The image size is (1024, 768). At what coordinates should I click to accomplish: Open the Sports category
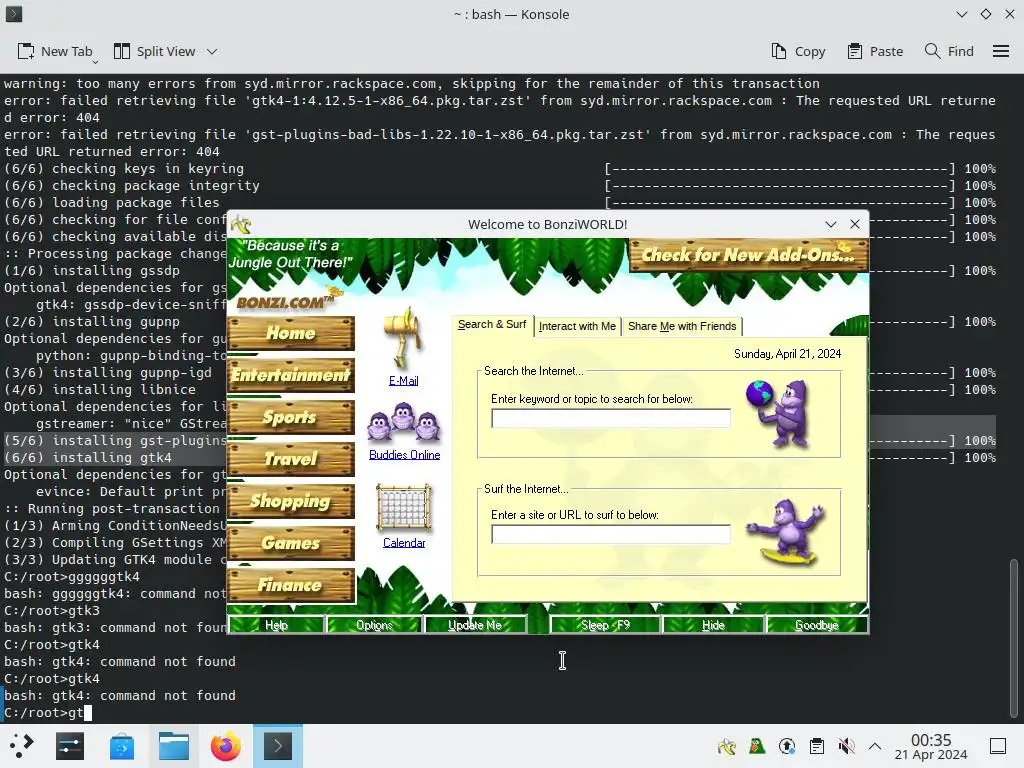291,417
